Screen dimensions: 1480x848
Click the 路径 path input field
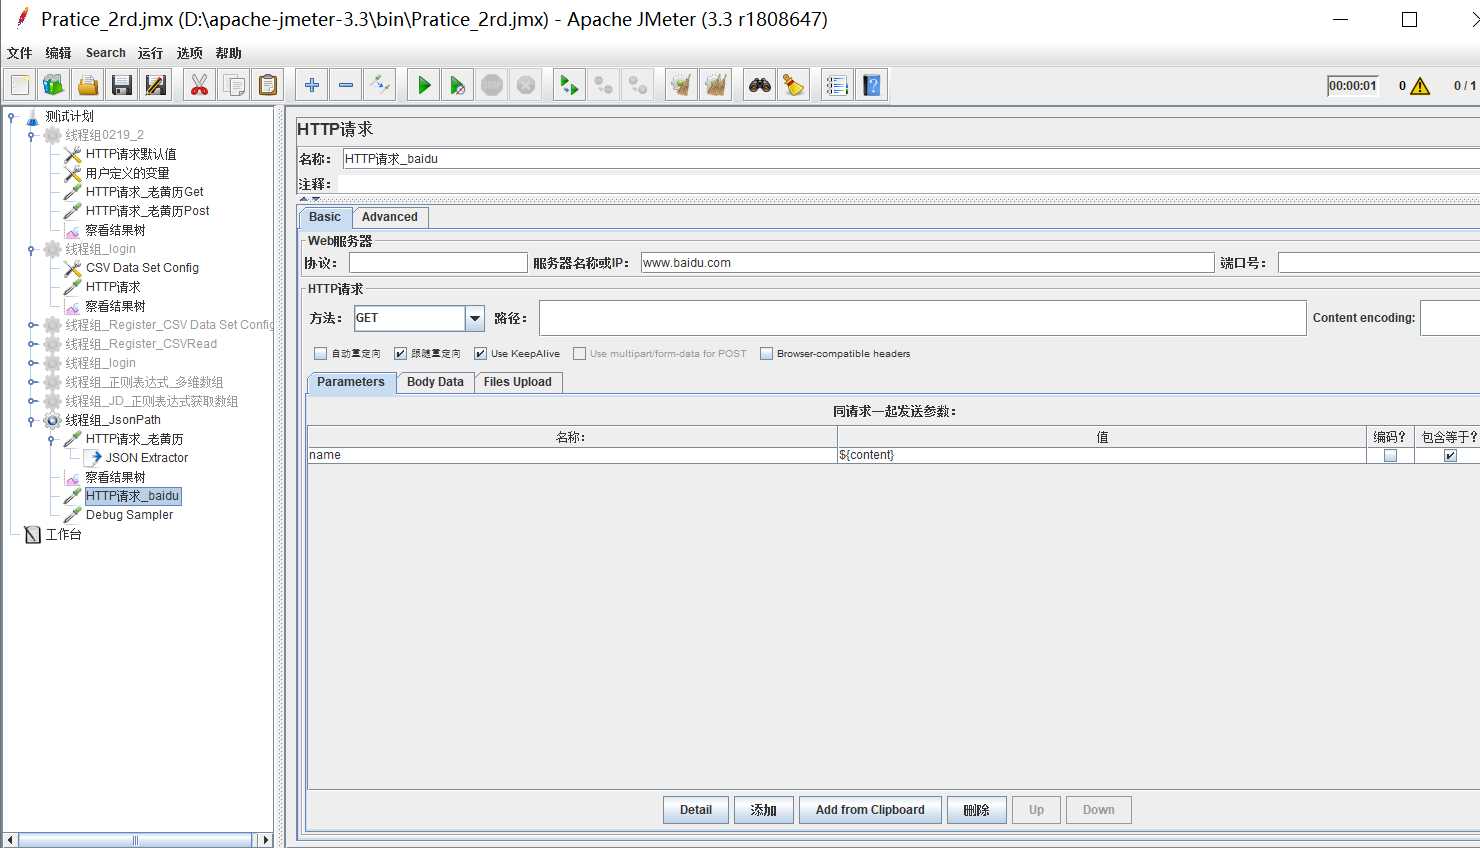[922, 318]
